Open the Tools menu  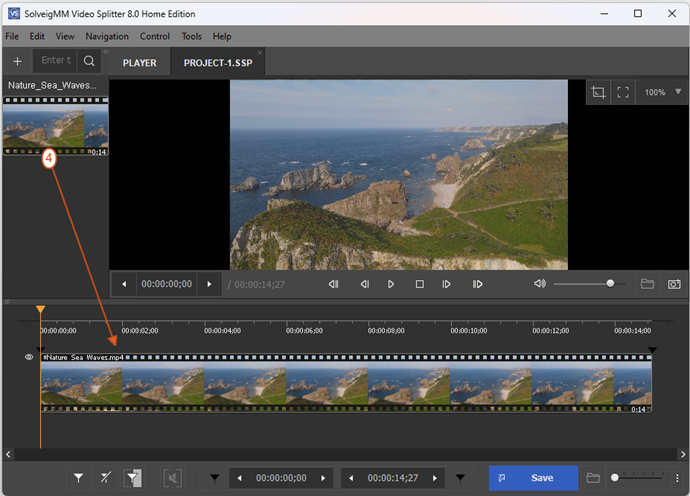pos(191,37)
